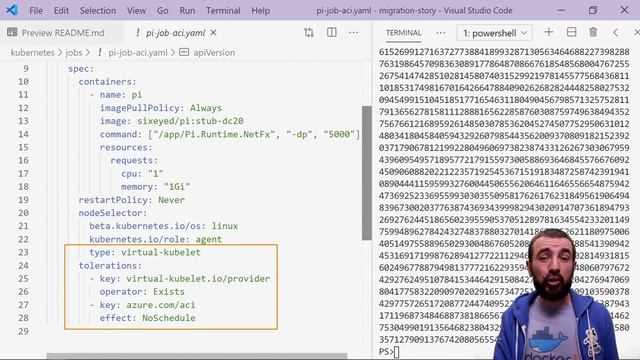Click the Open Changes compare icon

[309, 33]
